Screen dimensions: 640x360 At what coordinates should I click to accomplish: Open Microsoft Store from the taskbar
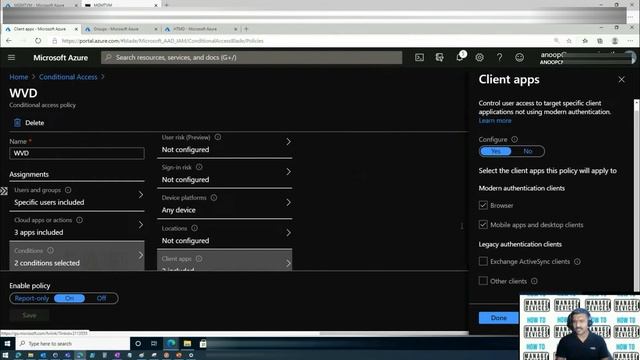click(x=203, y=343)
